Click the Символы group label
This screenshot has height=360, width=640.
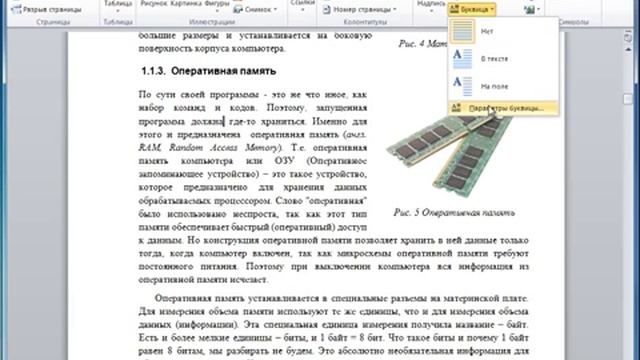tap(573, 22)
